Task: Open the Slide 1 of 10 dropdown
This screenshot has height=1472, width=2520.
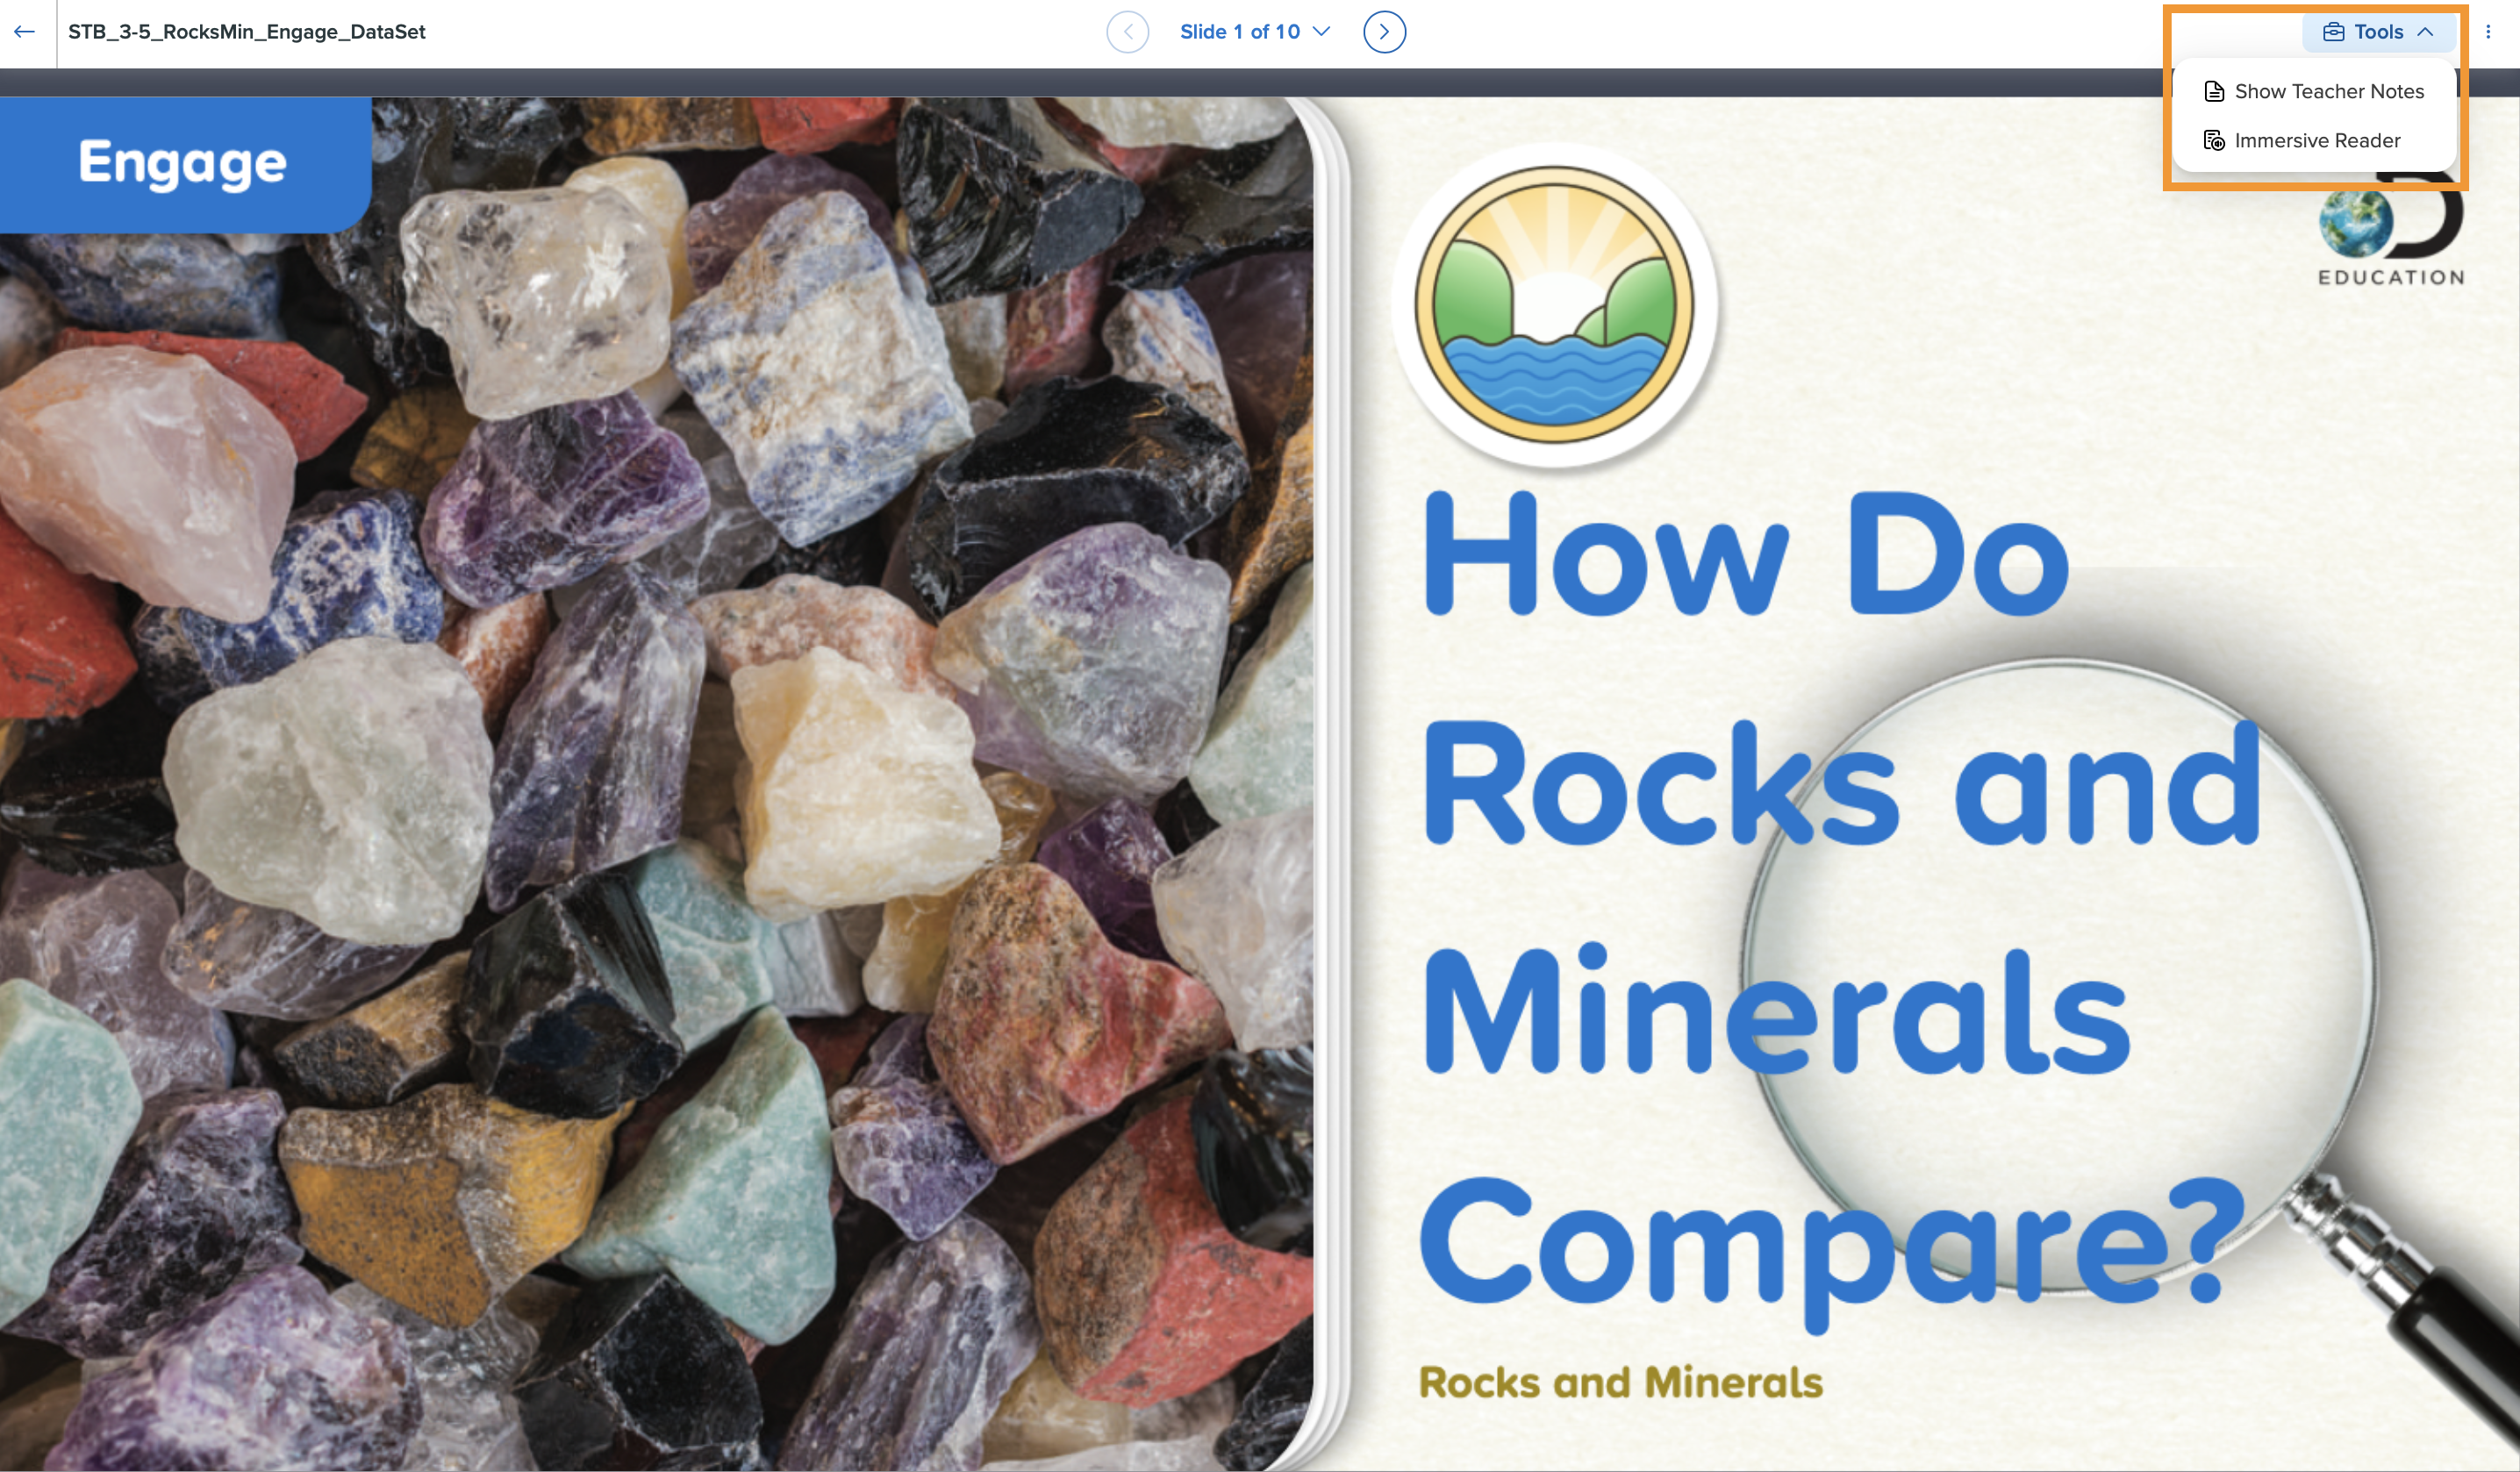Action: pyautogui.click(x=1254, y=32)
